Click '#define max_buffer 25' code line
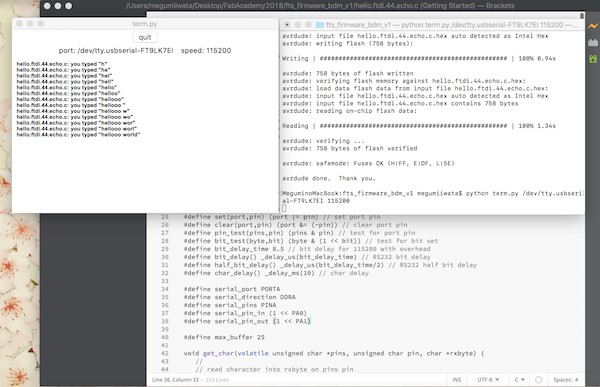 [224, 338]
